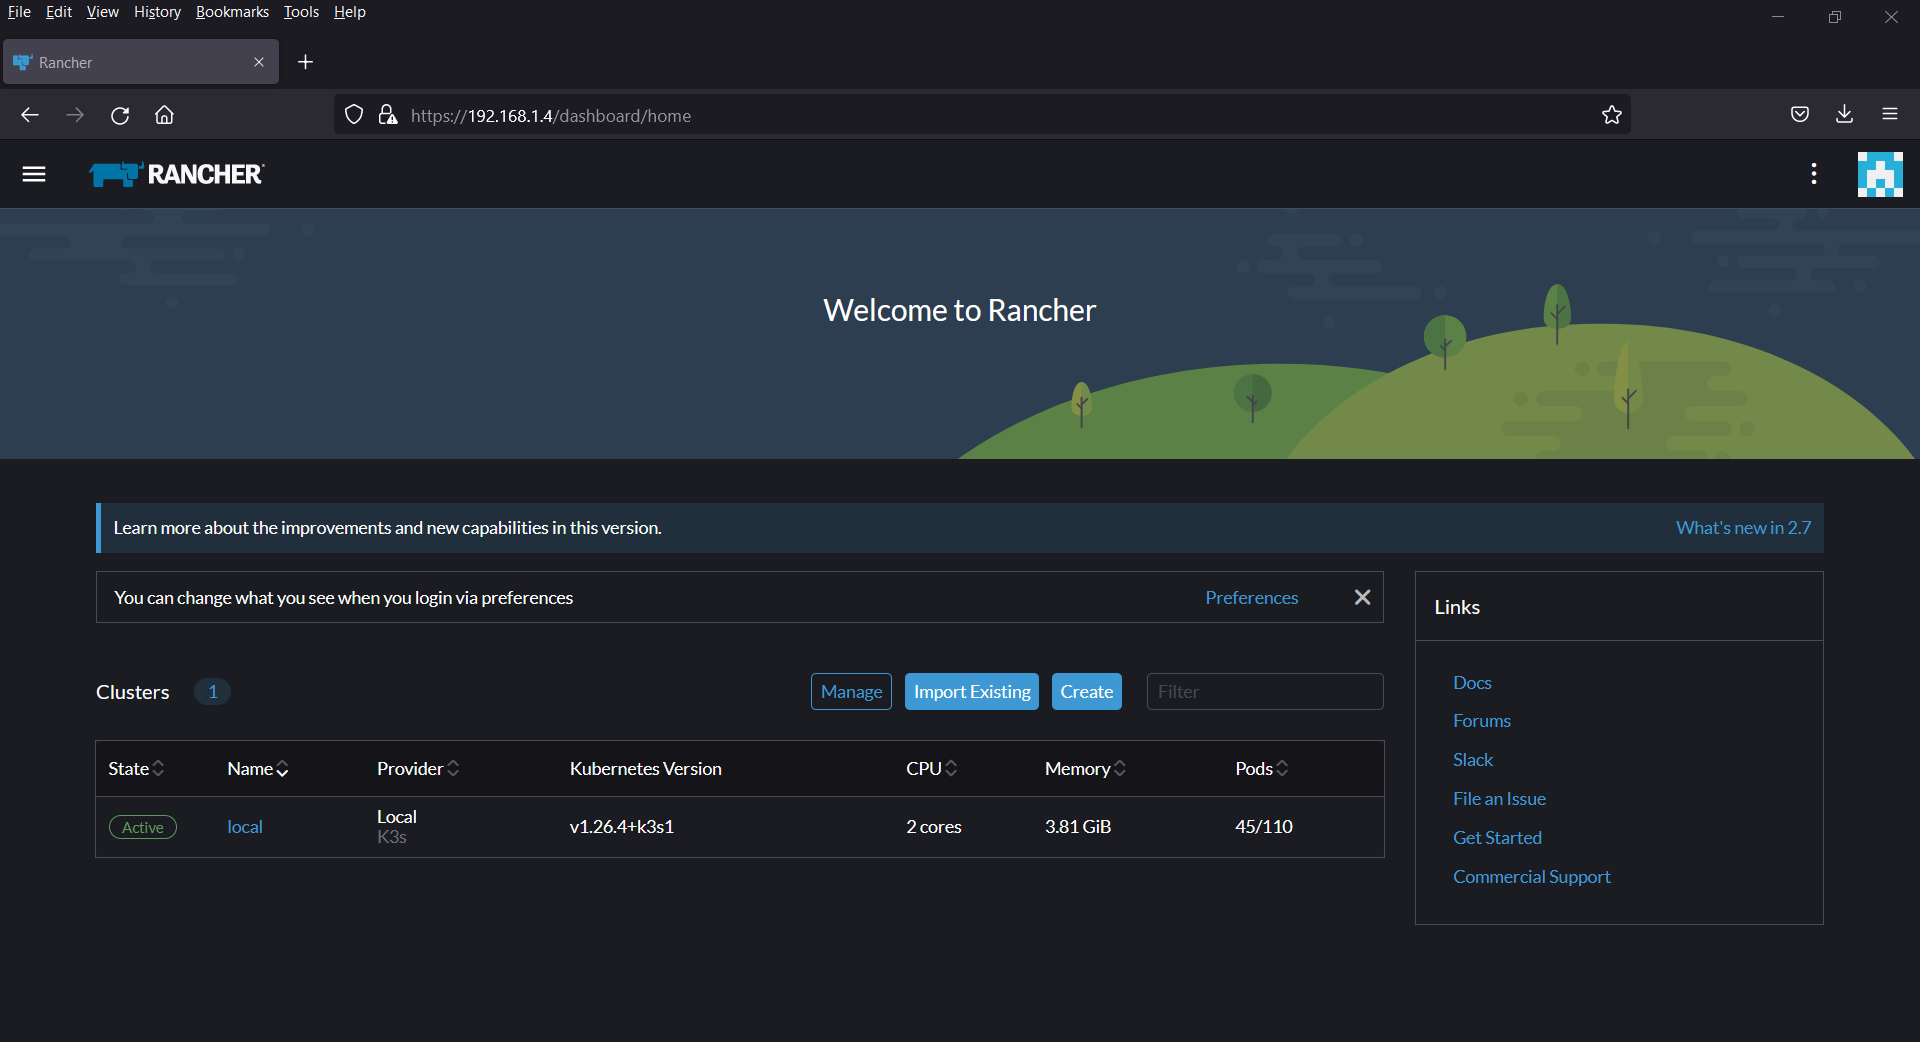Go forward in browser history
The image size is (1920, 1042).
tap(75, 115)
